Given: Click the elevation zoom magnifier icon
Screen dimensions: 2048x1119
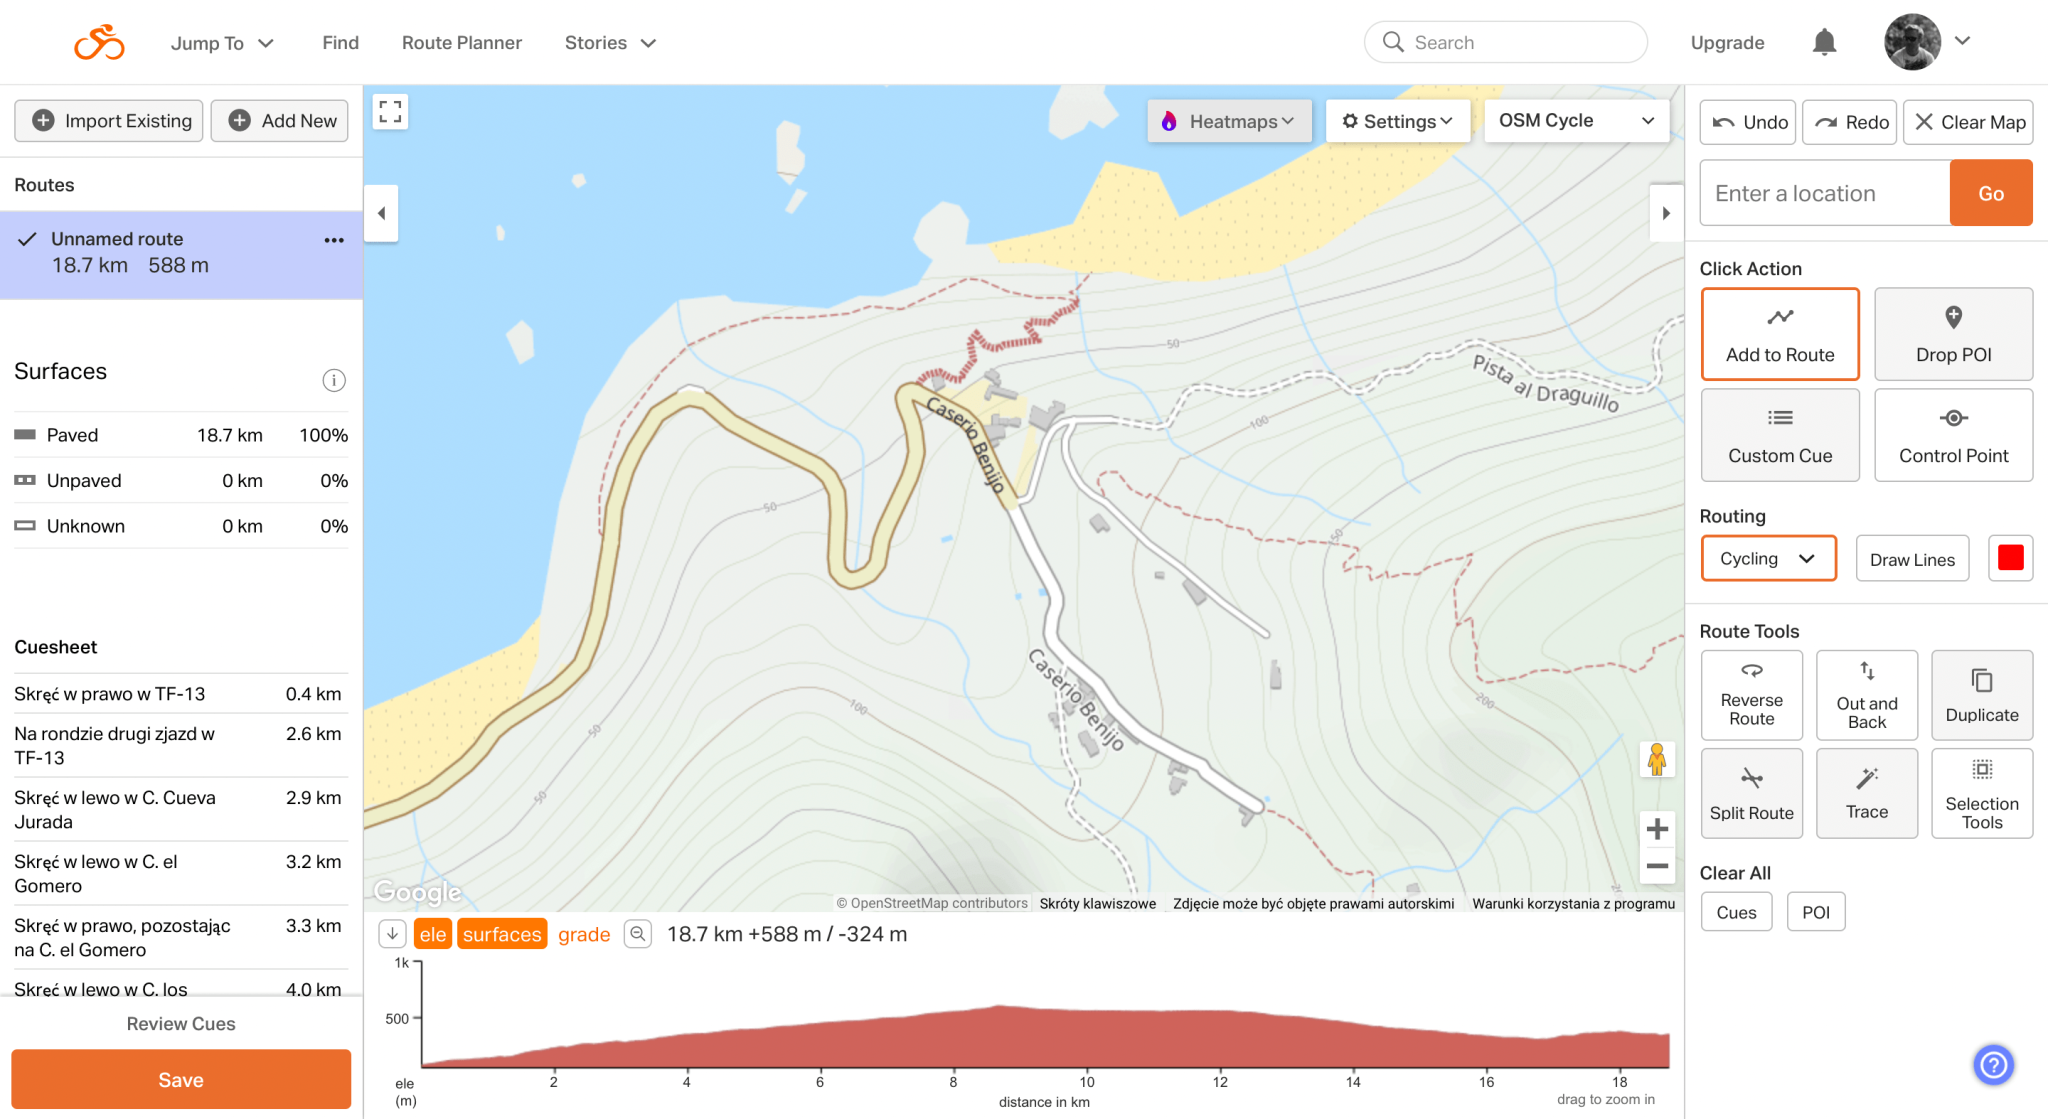Looking at the screenshot, I should 637,934.
